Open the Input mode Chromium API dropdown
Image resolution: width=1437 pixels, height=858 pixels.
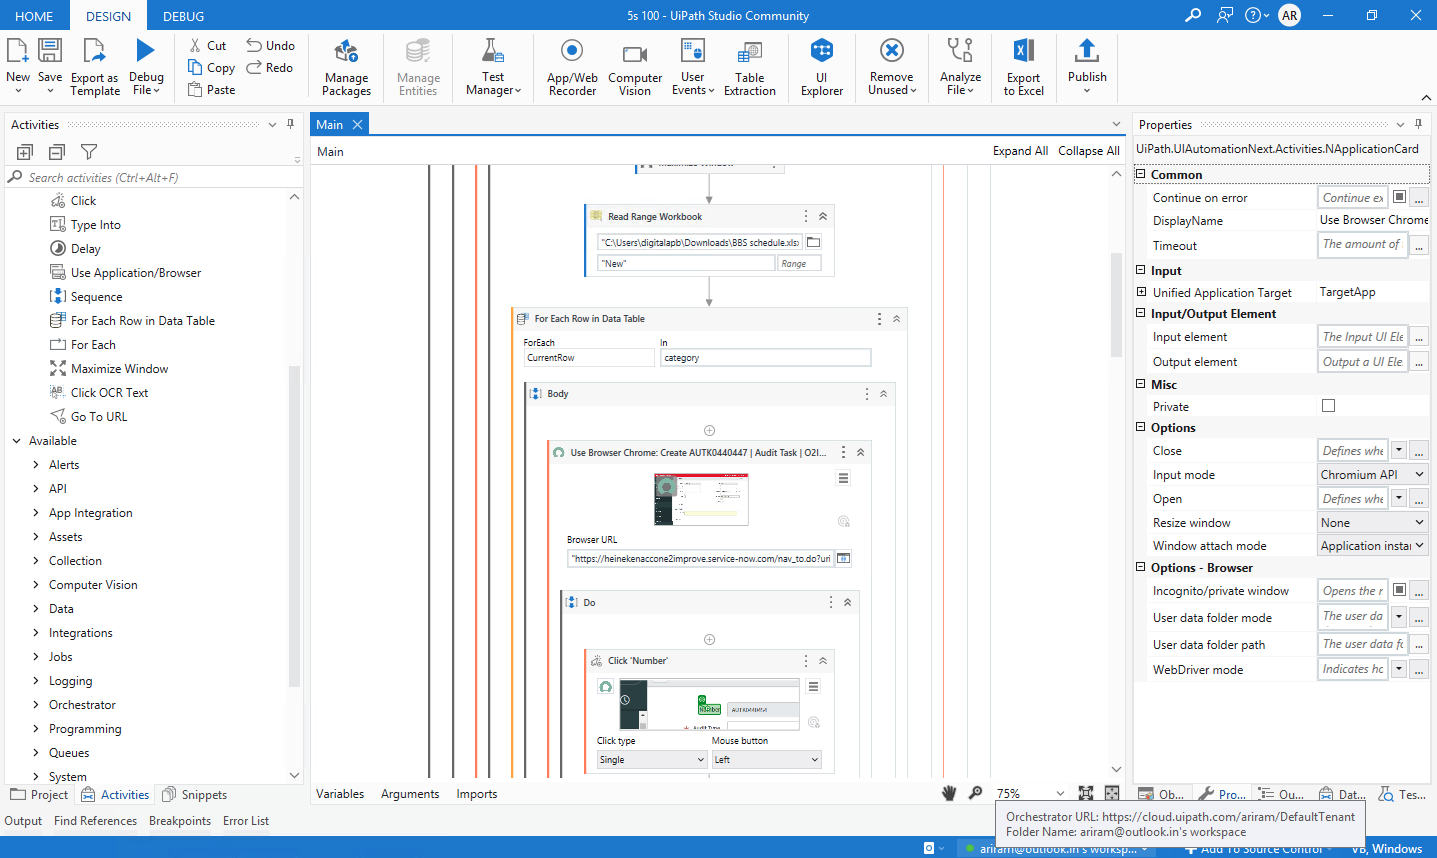[1372, 475]
